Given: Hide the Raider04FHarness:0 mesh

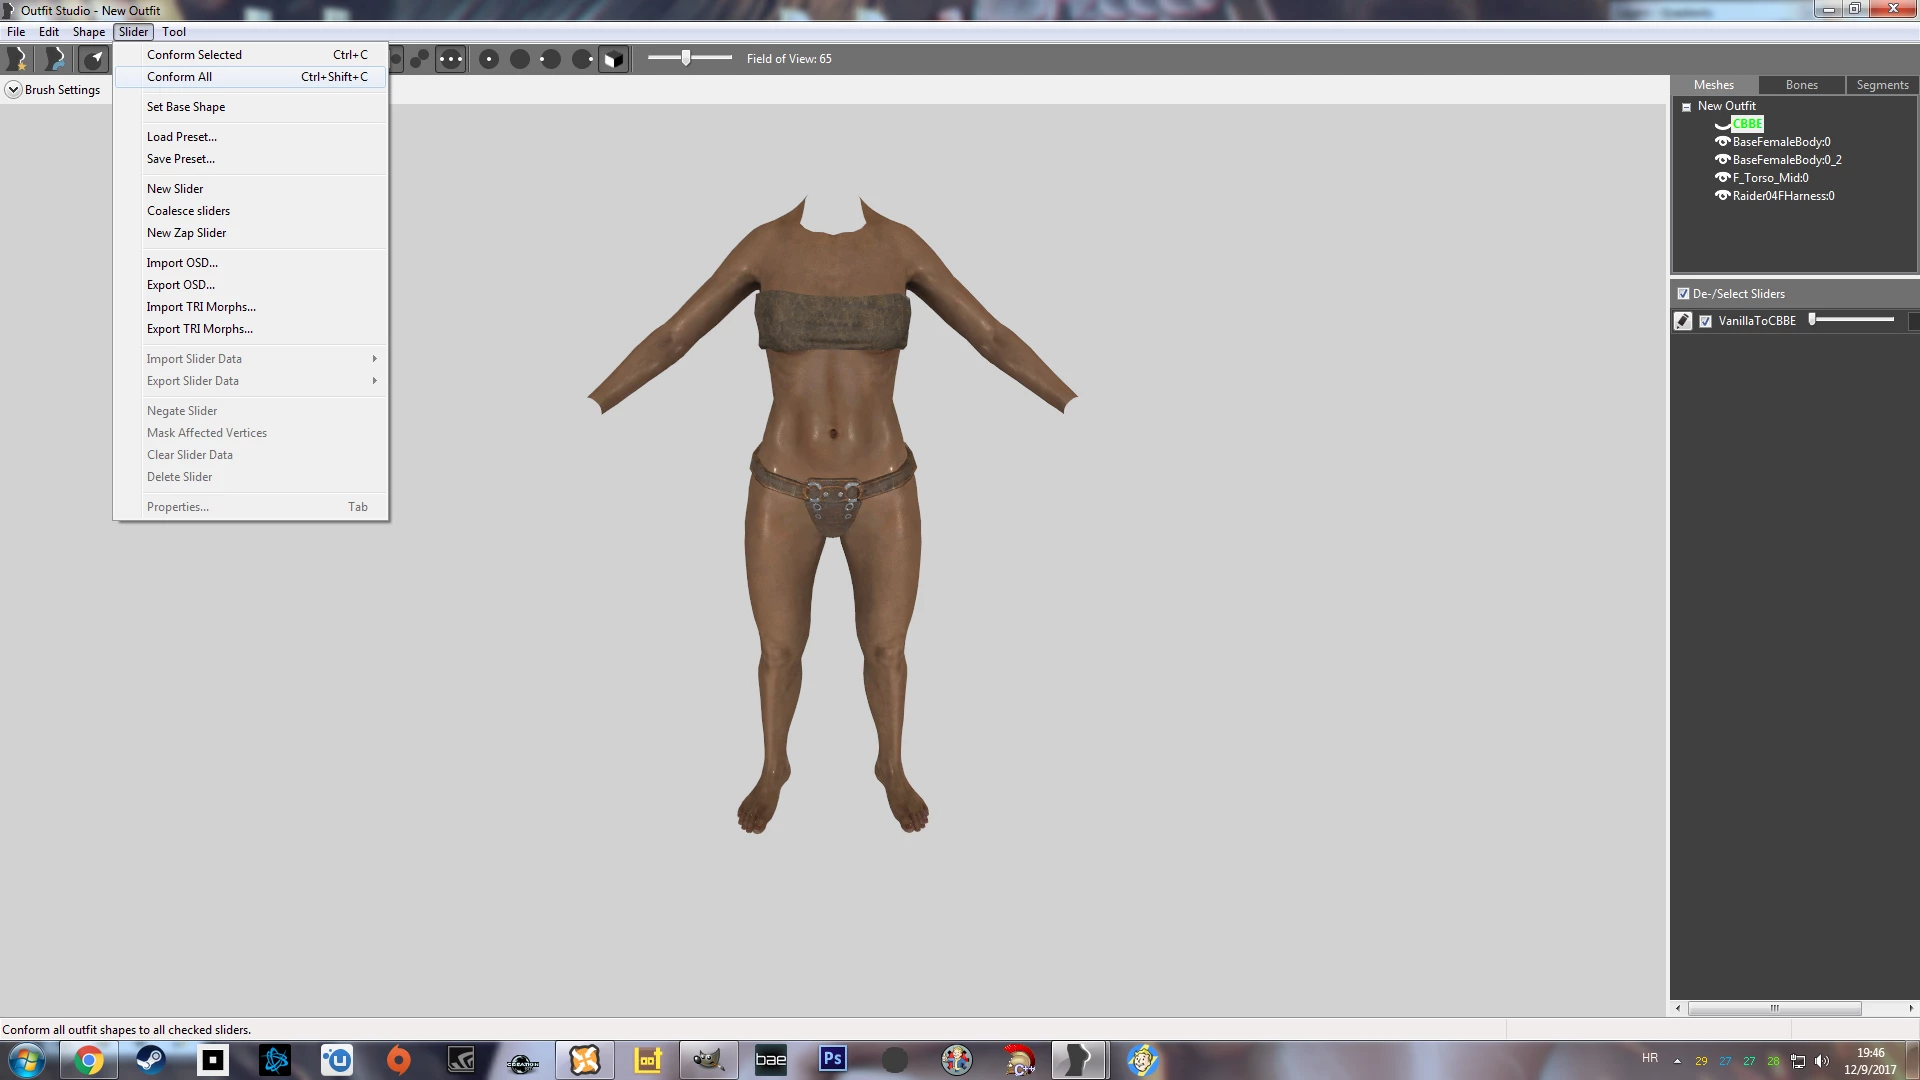Looking at the screenshot, I should (1722, 196).
